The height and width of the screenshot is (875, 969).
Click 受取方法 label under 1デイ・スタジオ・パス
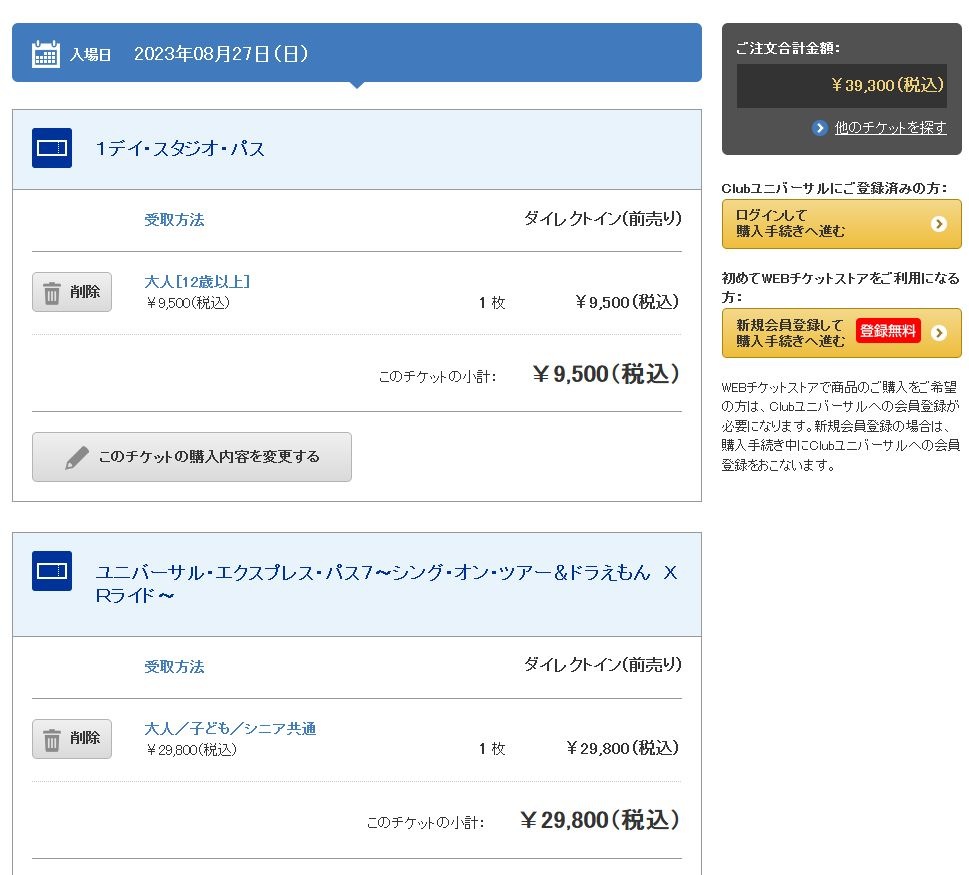(174, 219)
